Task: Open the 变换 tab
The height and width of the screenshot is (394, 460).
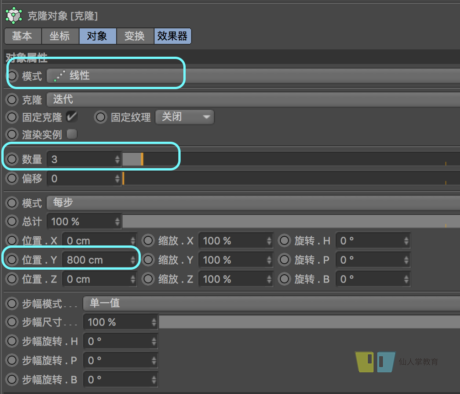Action: pos(135,36)
